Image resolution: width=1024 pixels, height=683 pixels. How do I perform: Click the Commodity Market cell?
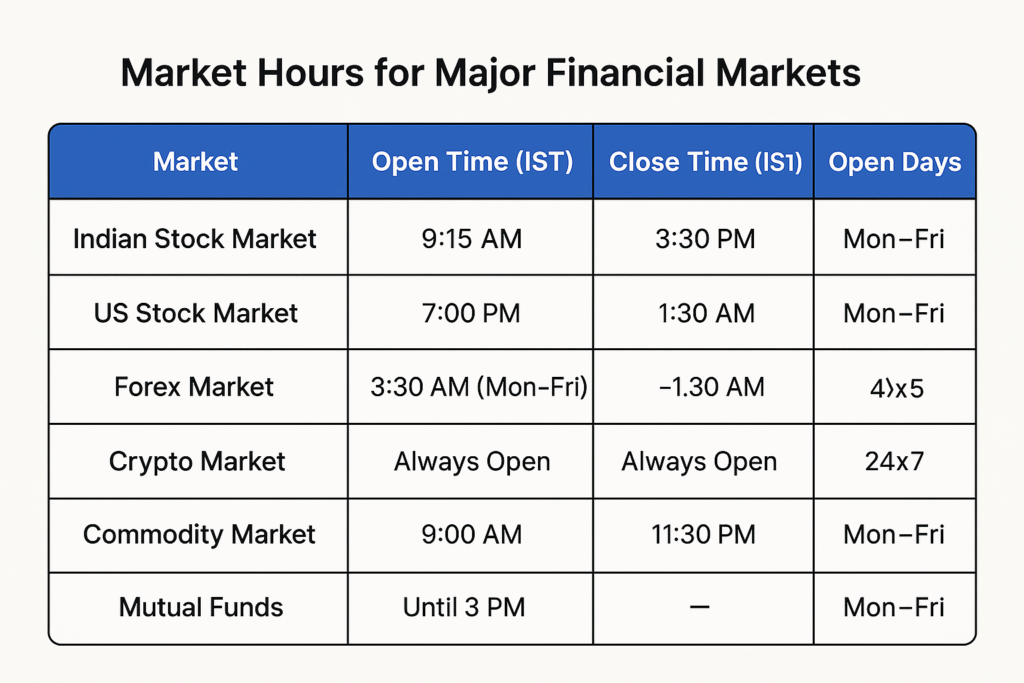199,535
